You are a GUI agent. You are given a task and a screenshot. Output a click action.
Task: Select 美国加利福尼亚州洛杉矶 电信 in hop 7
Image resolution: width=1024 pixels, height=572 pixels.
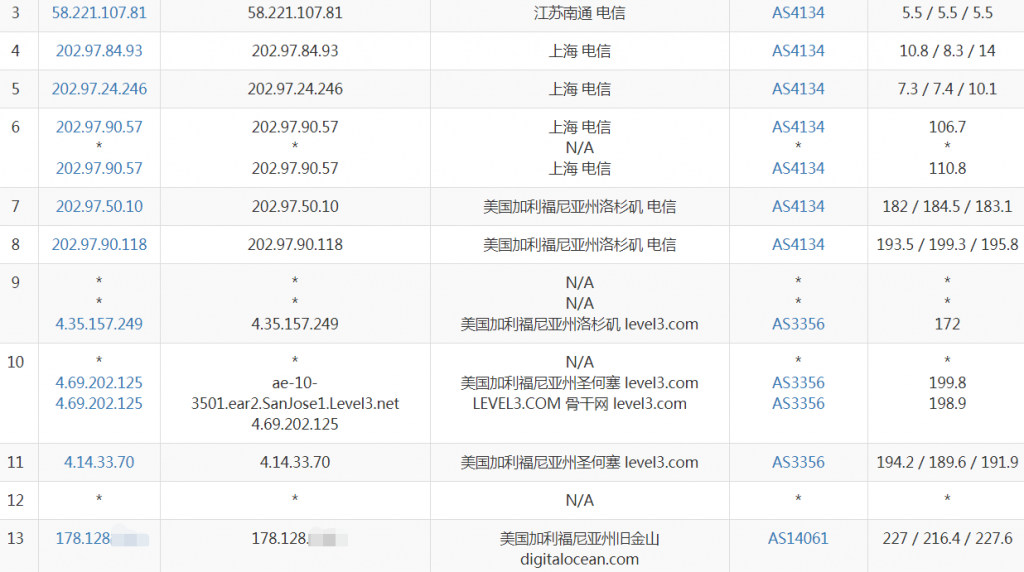click(x=579, y=206)
